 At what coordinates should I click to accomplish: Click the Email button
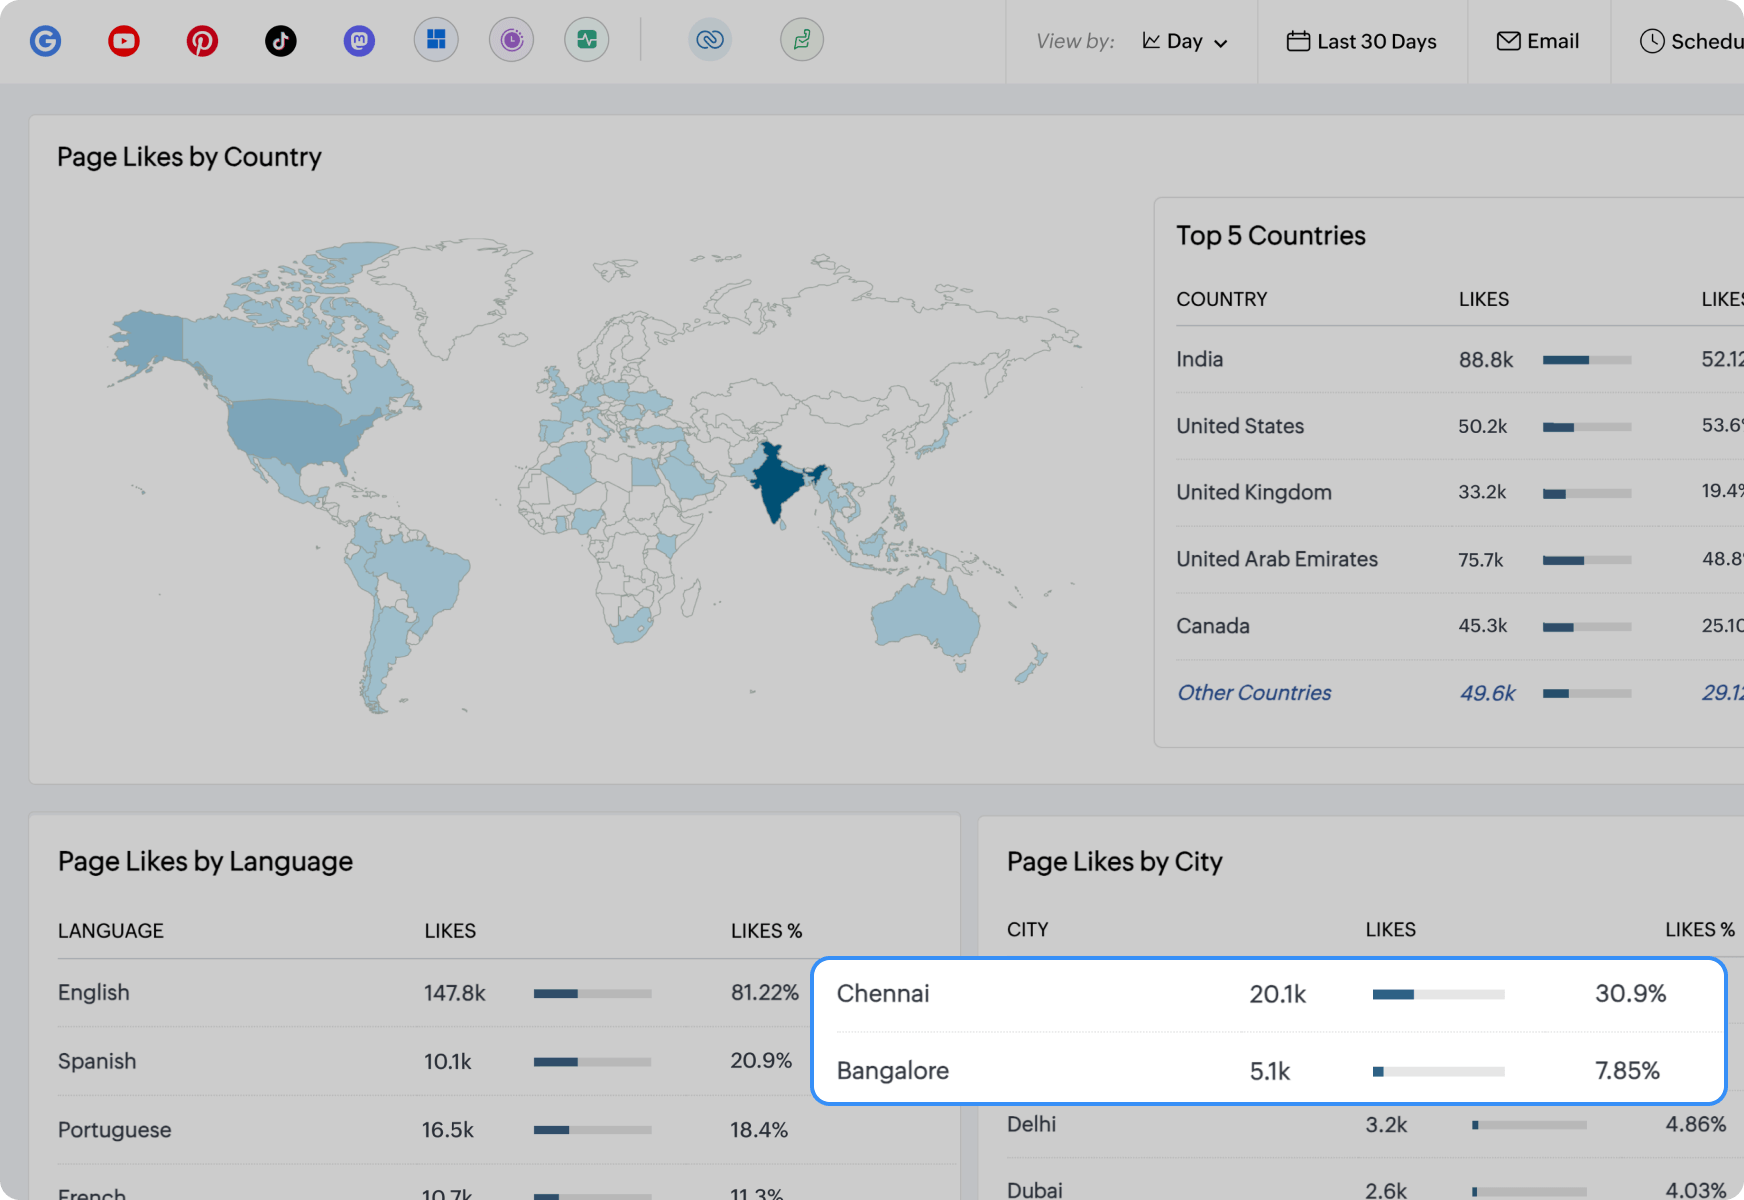pyautogui.click(x=1538, y=41)
